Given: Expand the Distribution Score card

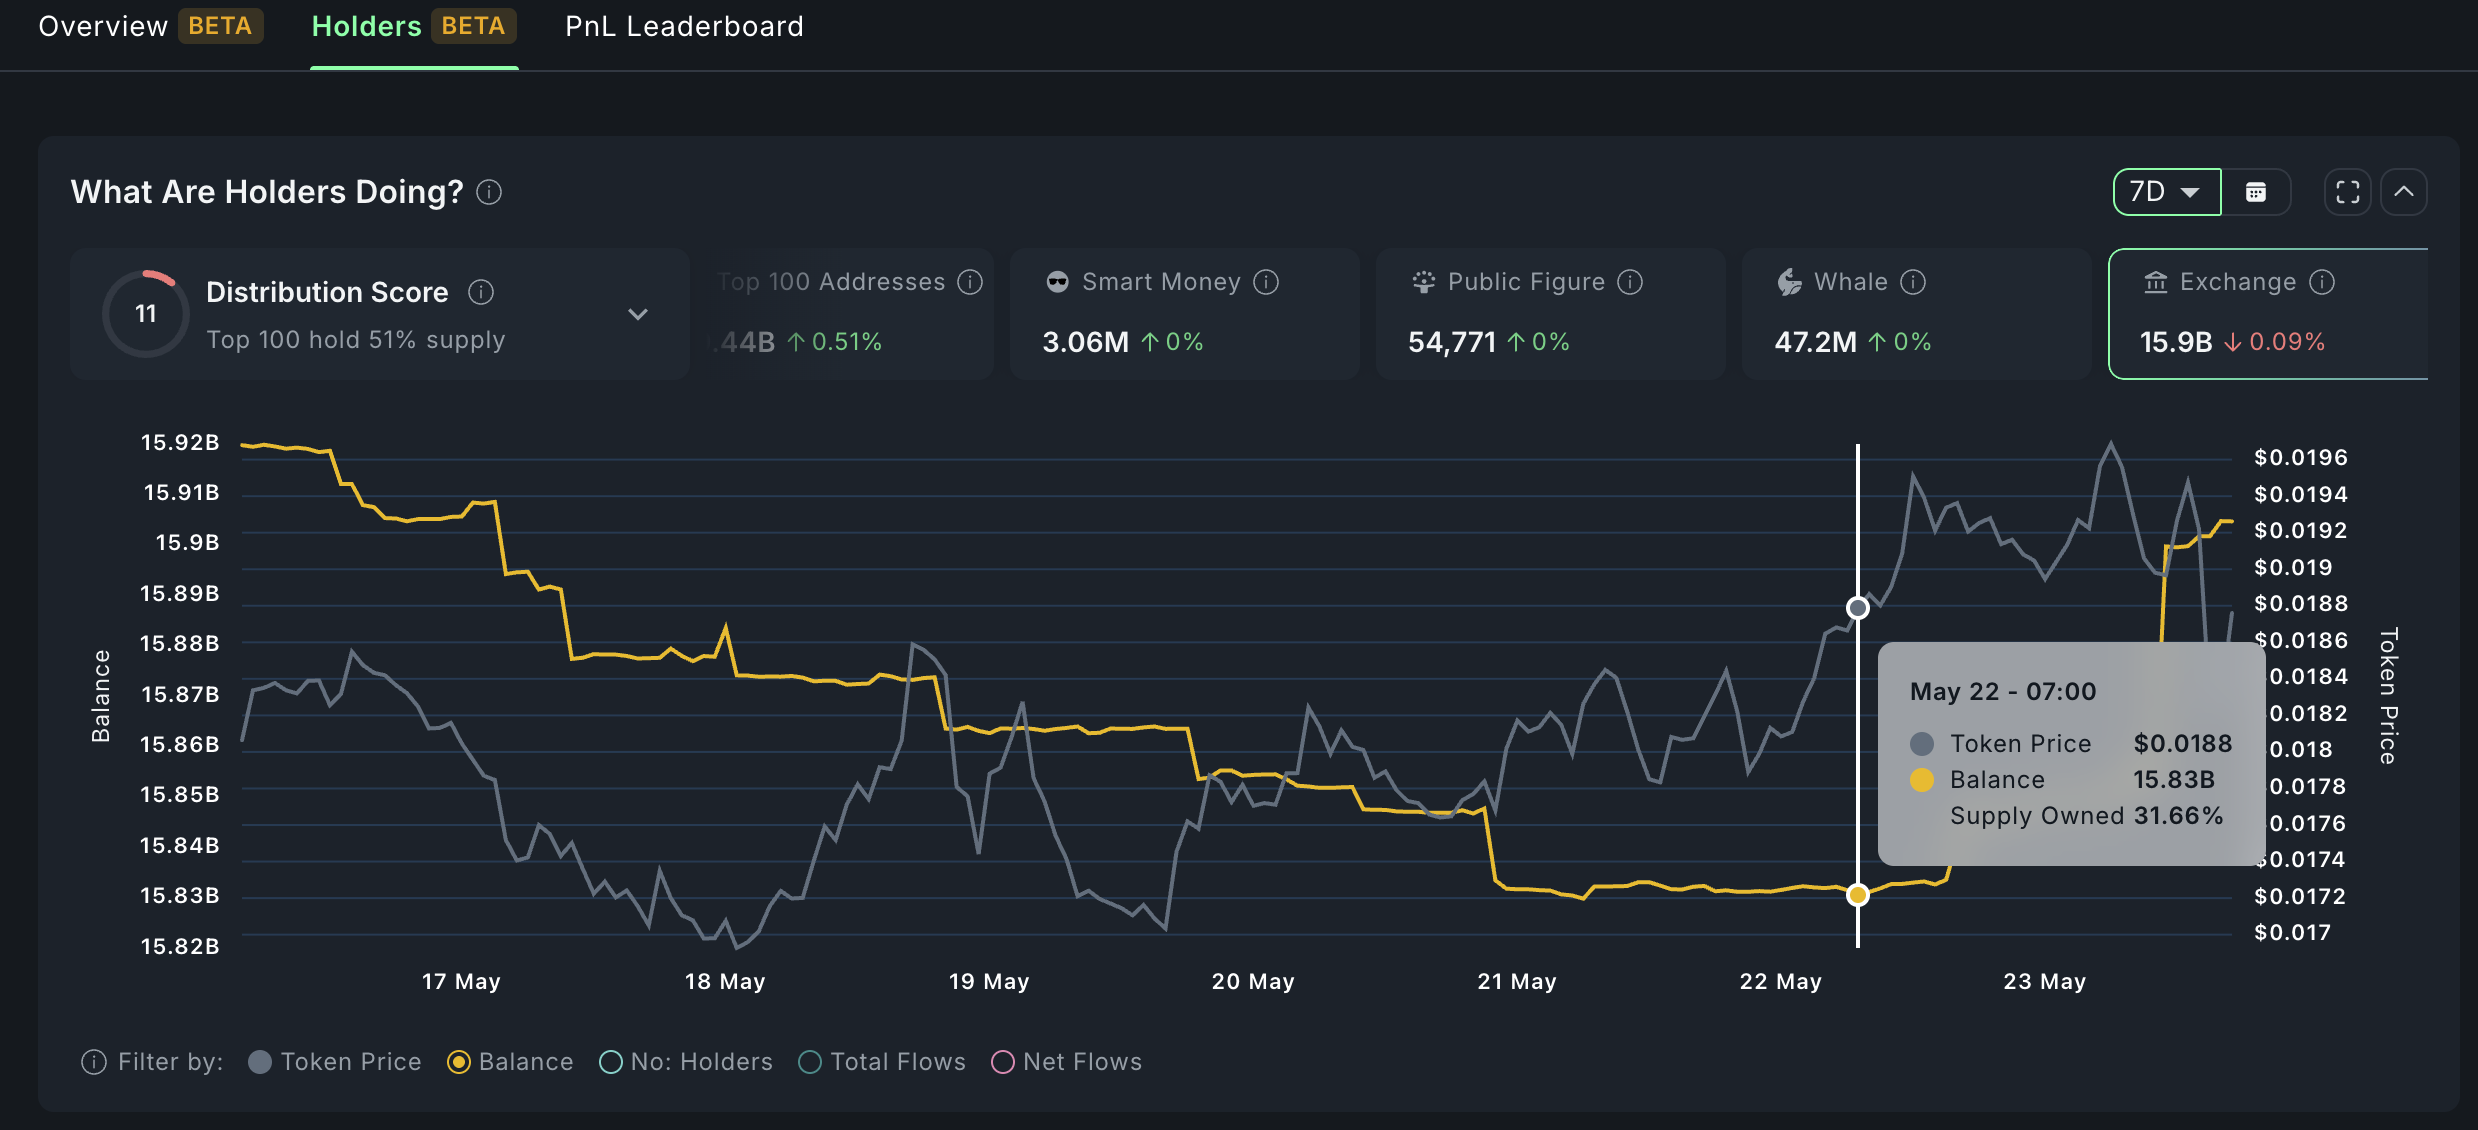Looking at the screenshot, I should point(638,313).
